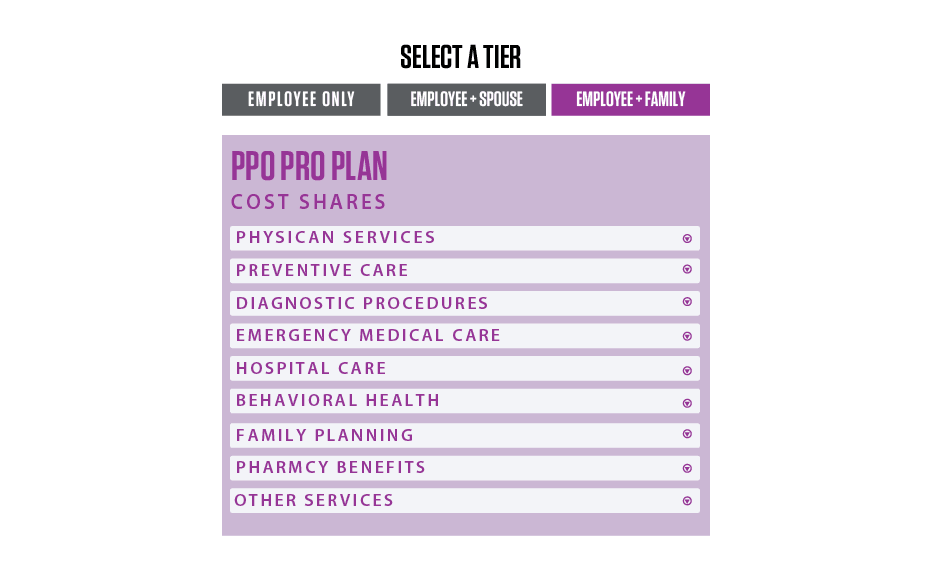The width and height of the screenshot is (932, 576).
Task: Open the Diagnostic Procedures accordion
Action: (x=465, y=303)
